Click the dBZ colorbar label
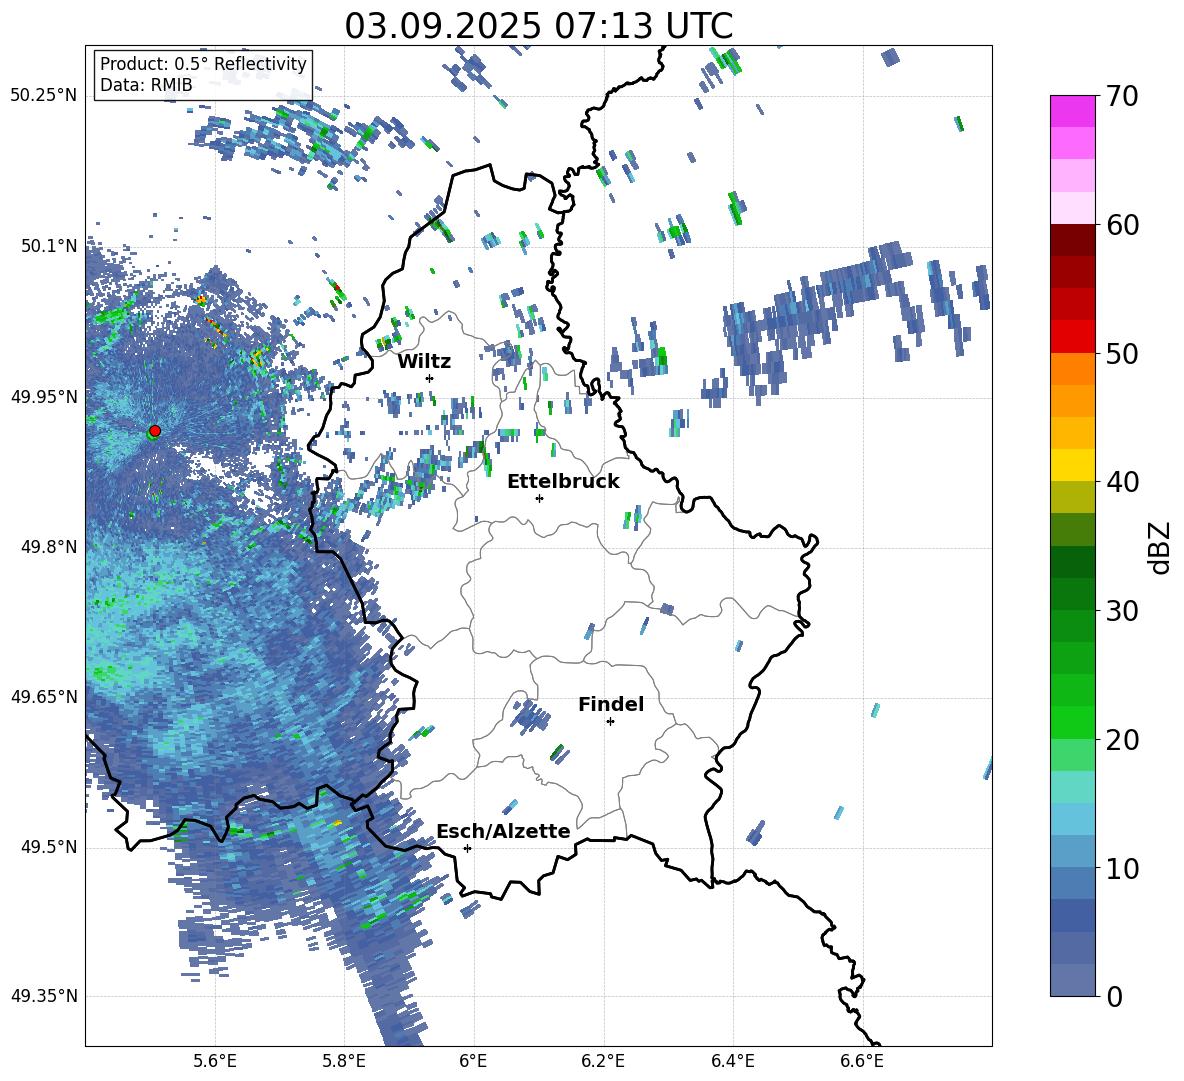Viewport: 1184px width, 1081px height. point(1160,547)
